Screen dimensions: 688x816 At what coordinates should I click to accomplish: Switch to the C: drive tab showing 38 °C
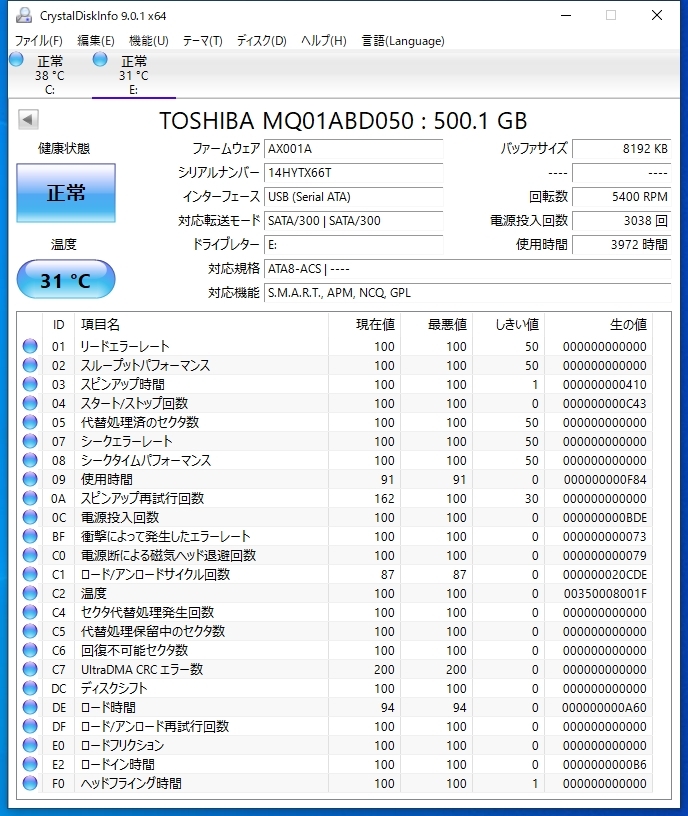pos(50,74)
